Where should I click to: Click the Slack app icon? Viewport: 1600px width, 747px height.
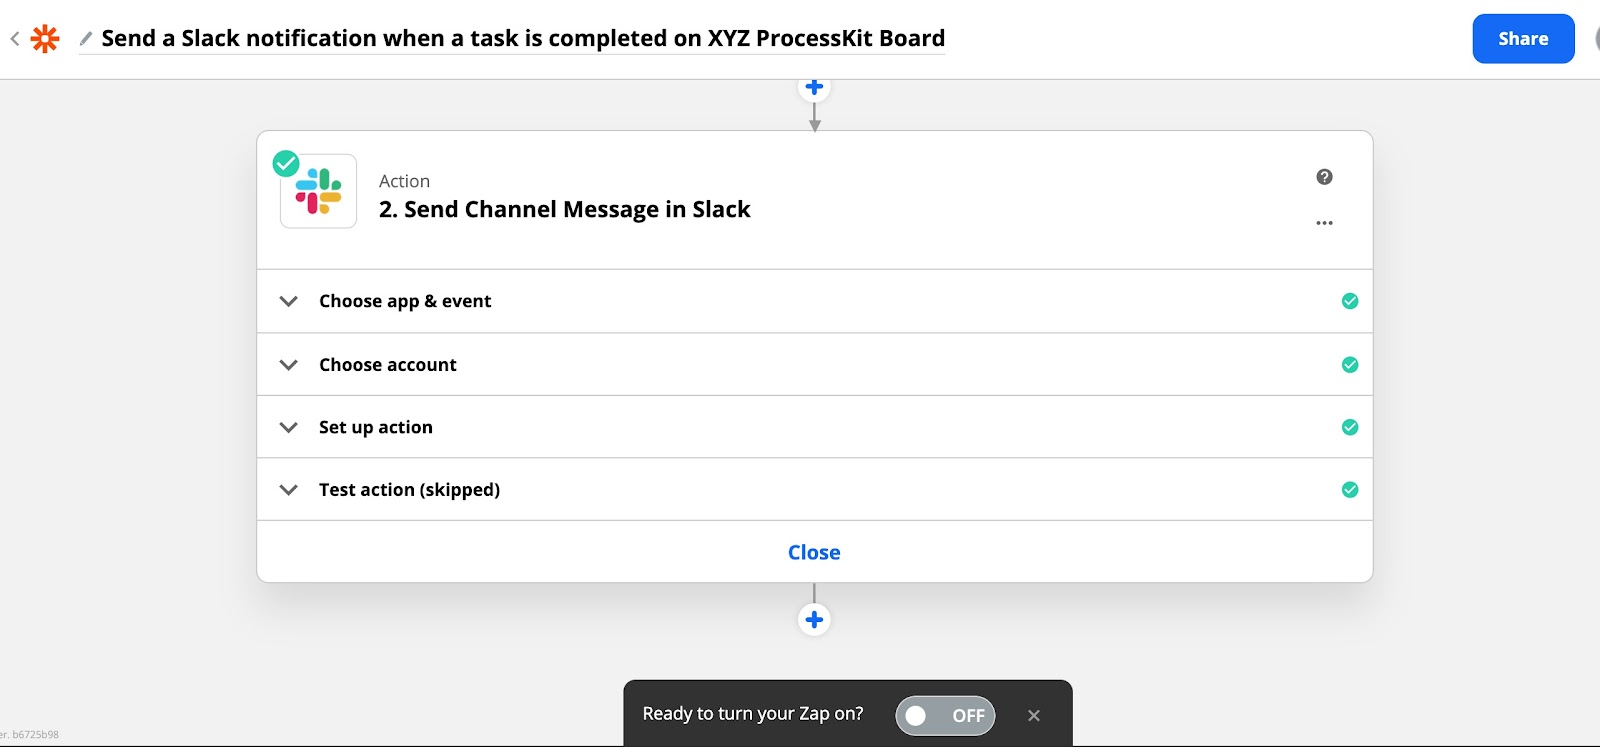coord(319,191)
